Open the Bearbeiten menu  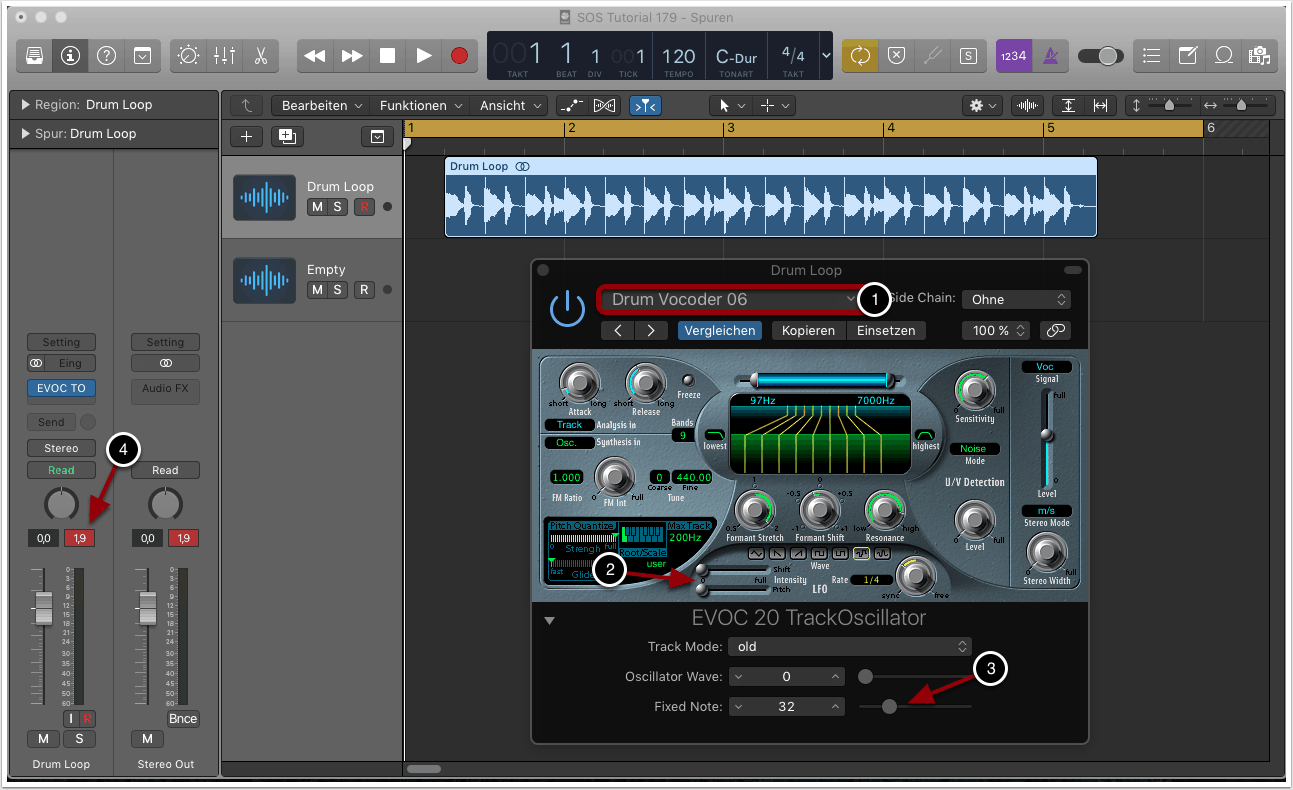322,105
